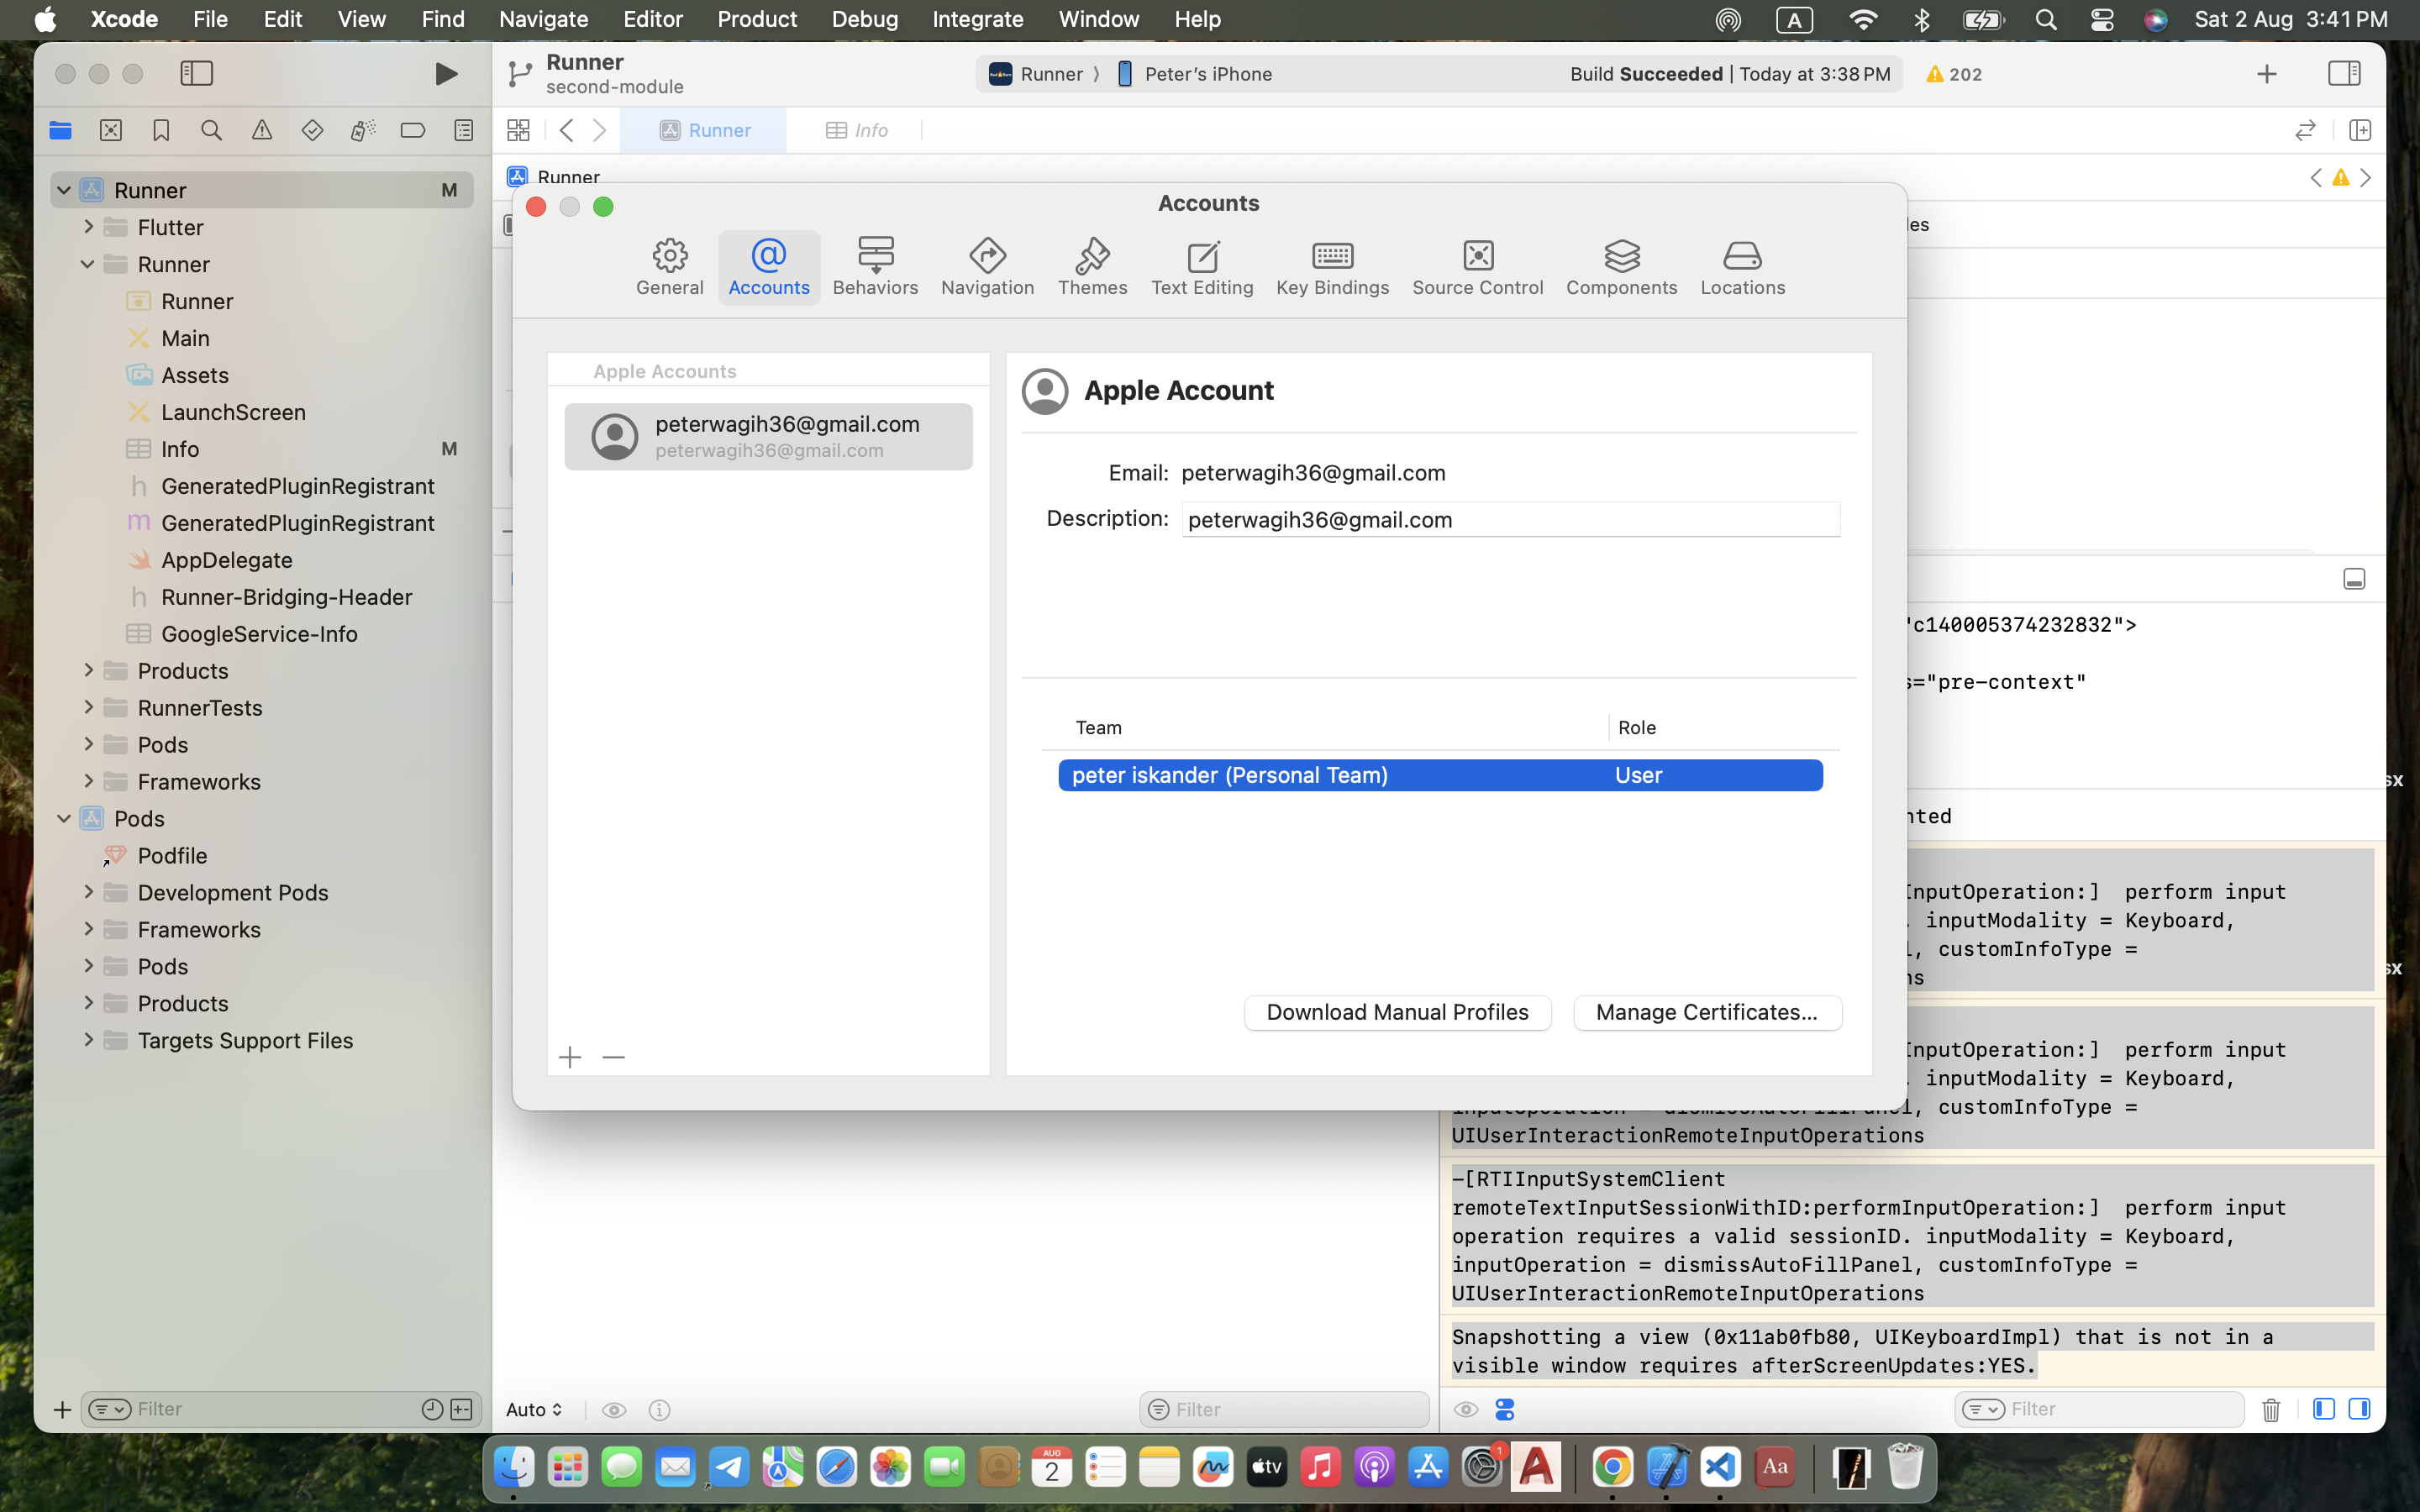This screenshot has width=2420, height=1512.
Task: Open the Source Control navigator icon
Action: coord(111,130)
